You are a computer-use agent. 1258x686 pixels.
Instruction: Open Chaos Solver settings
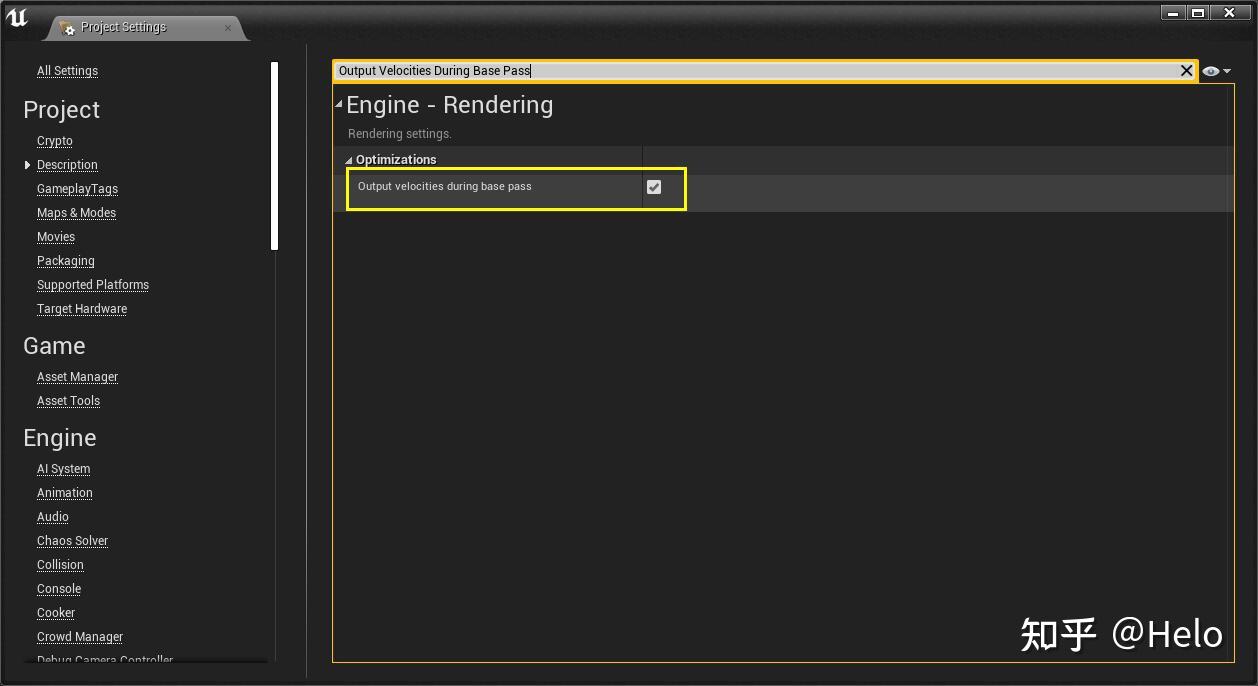pyautogui.click(x=72, y=540)
